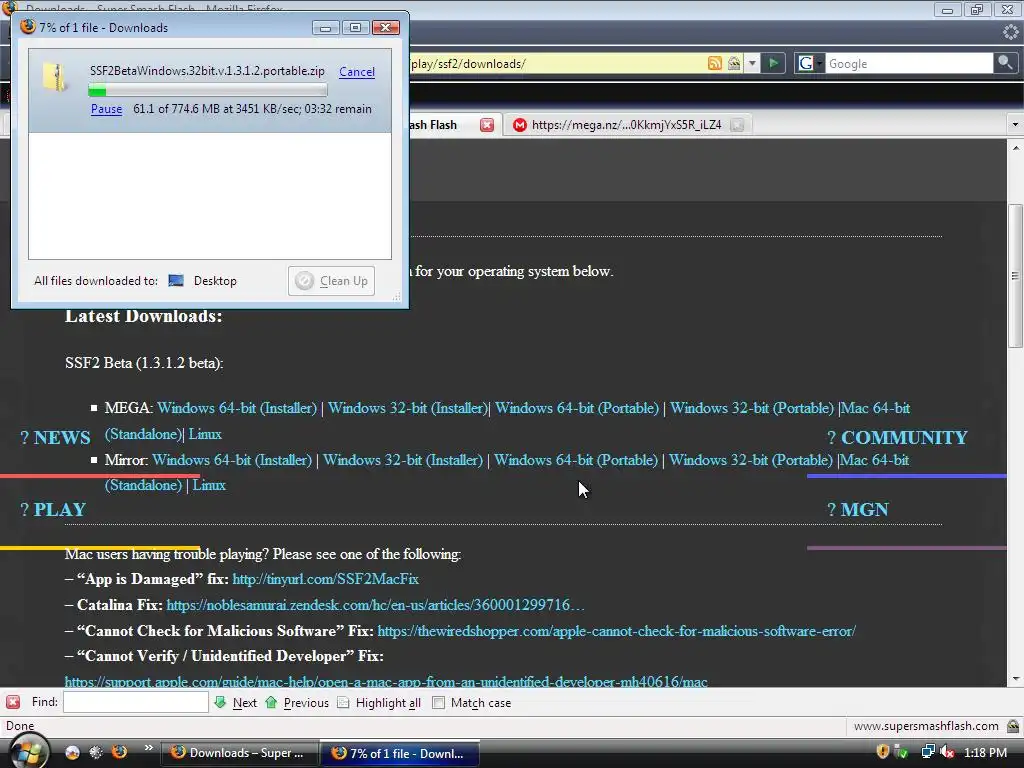1024x768 pixels.
Task: Open the Catalina Fix zendesk link
Action: (375, 605)
